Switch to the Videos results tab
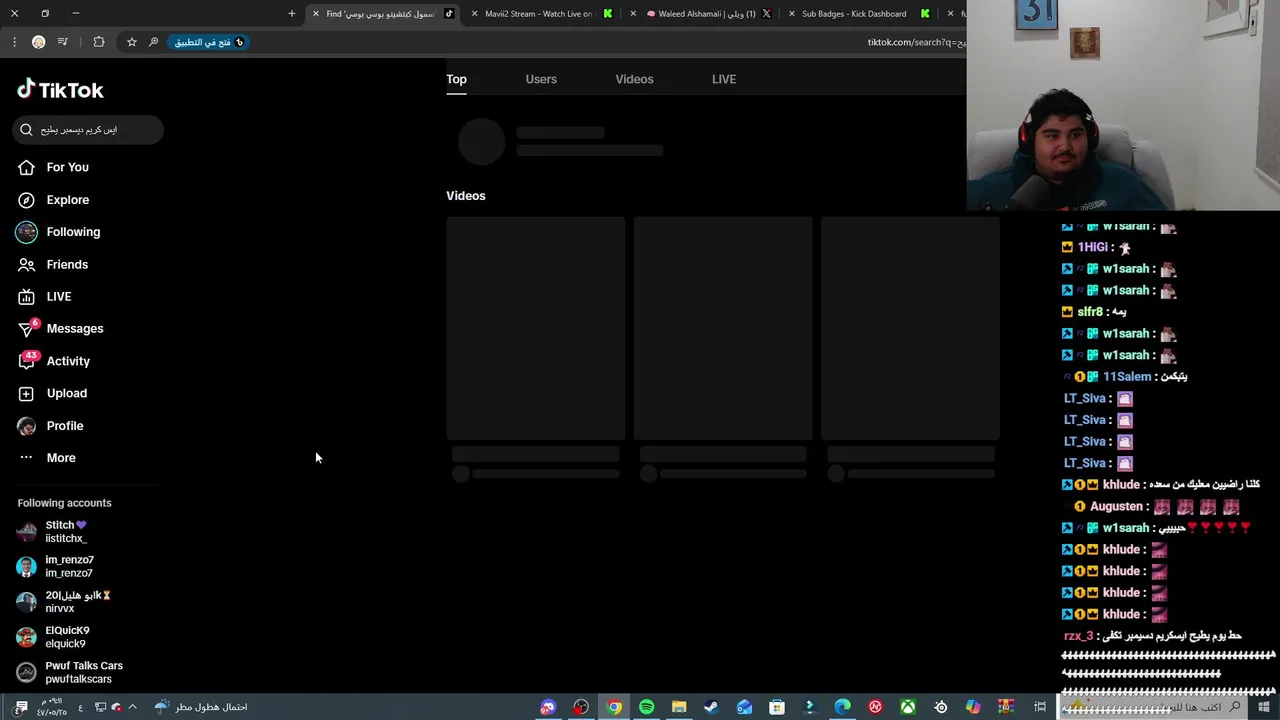Viewport: 1280px width, 720px height. click(x=634, y=79)
